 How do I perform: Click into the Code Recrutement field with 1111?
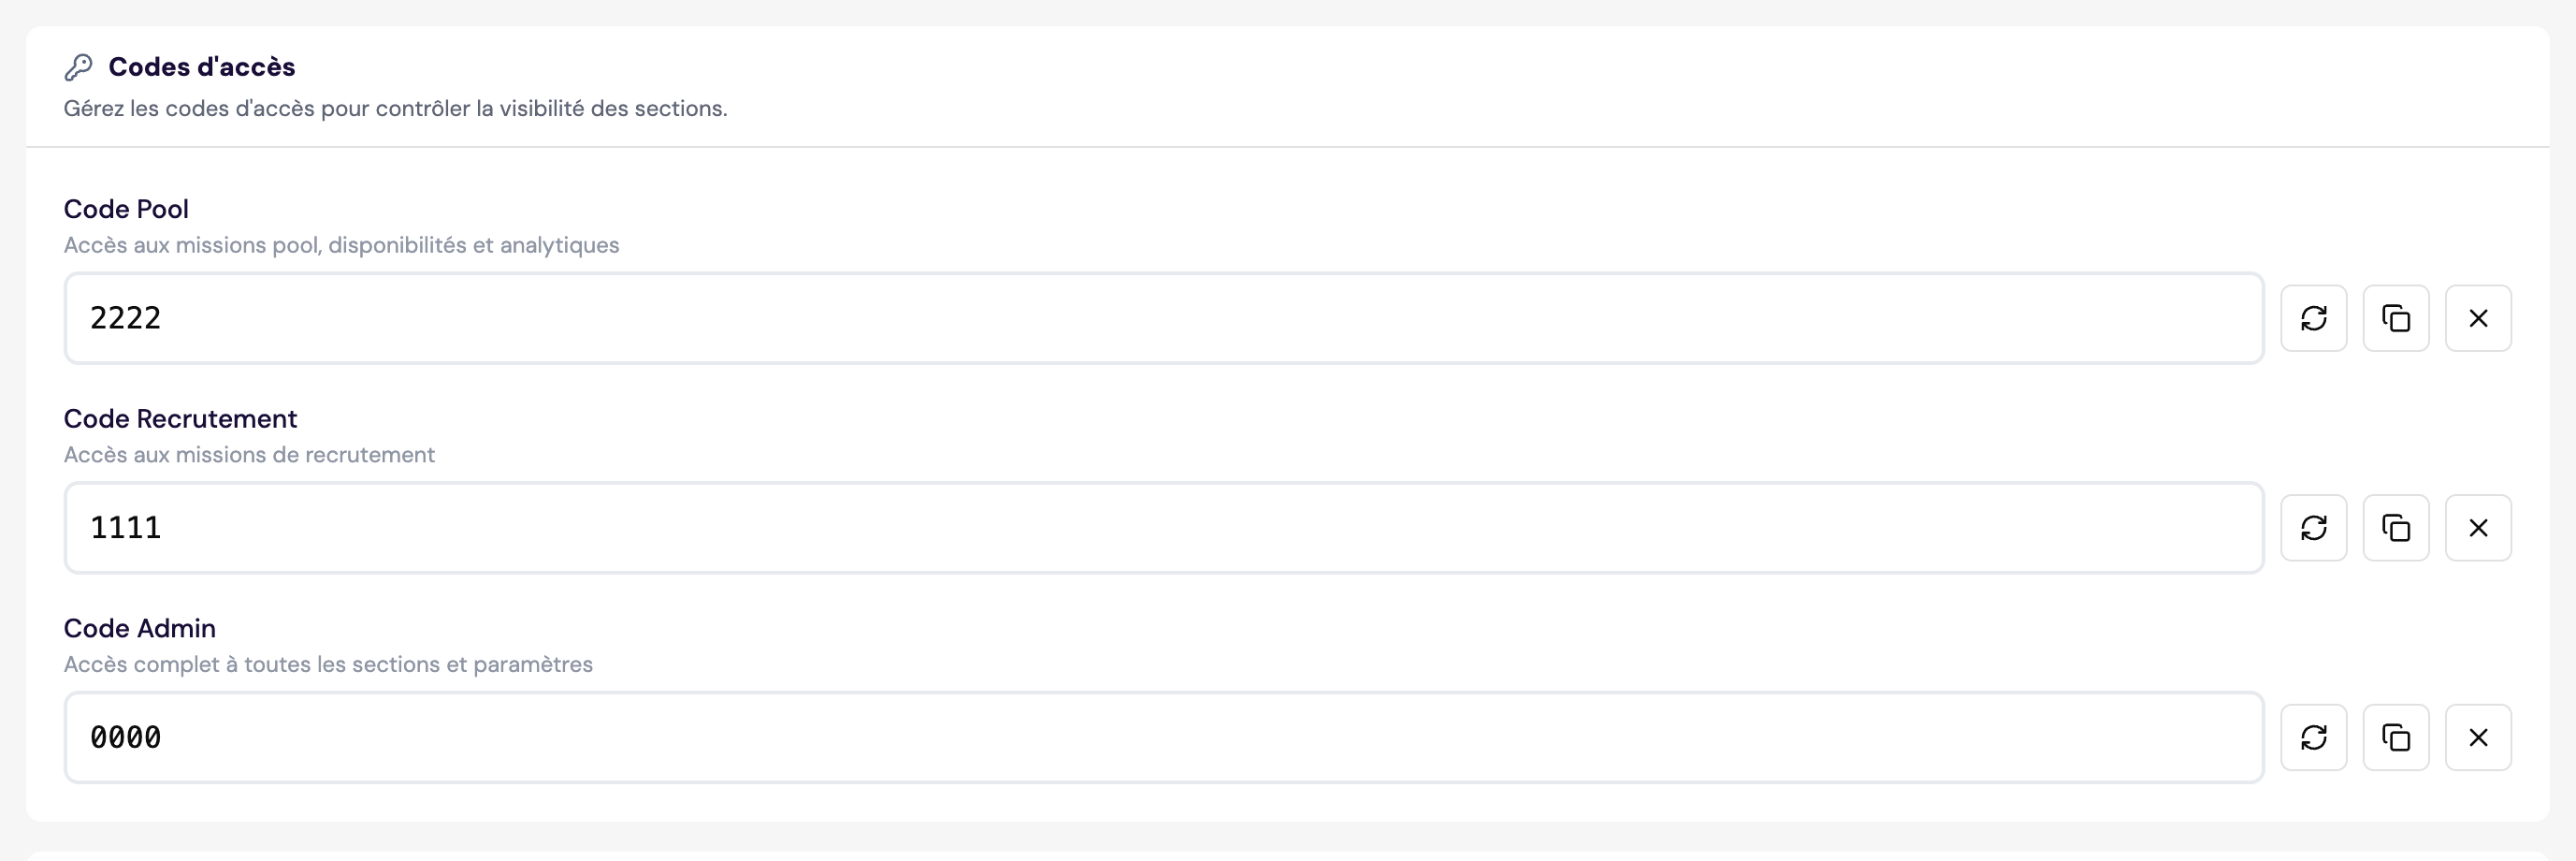(x=1163, y=528)
